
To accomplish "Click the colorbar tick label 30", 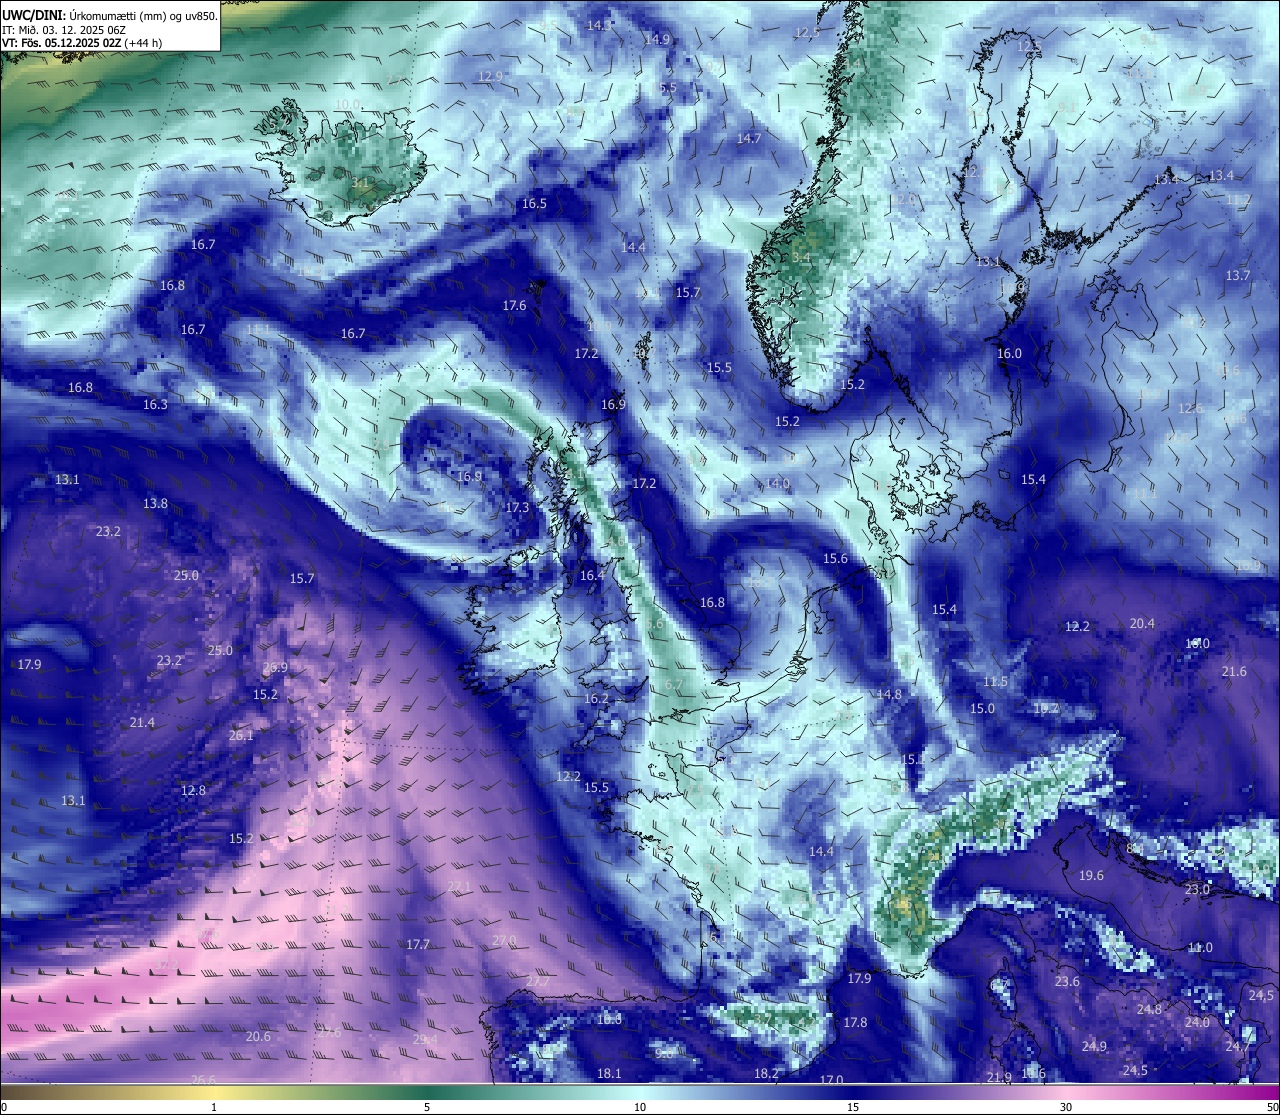I will point(1066,1107).
